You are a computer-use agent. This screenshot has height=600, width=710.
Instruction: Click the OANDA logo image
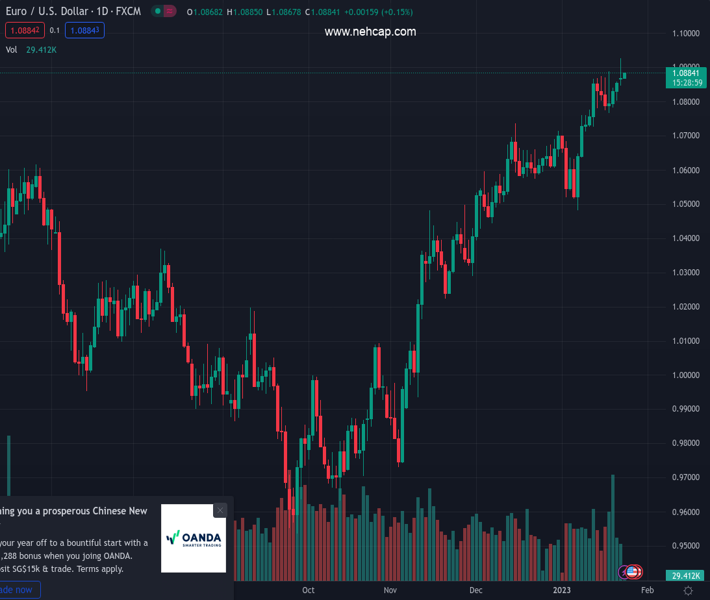[194, 538]
